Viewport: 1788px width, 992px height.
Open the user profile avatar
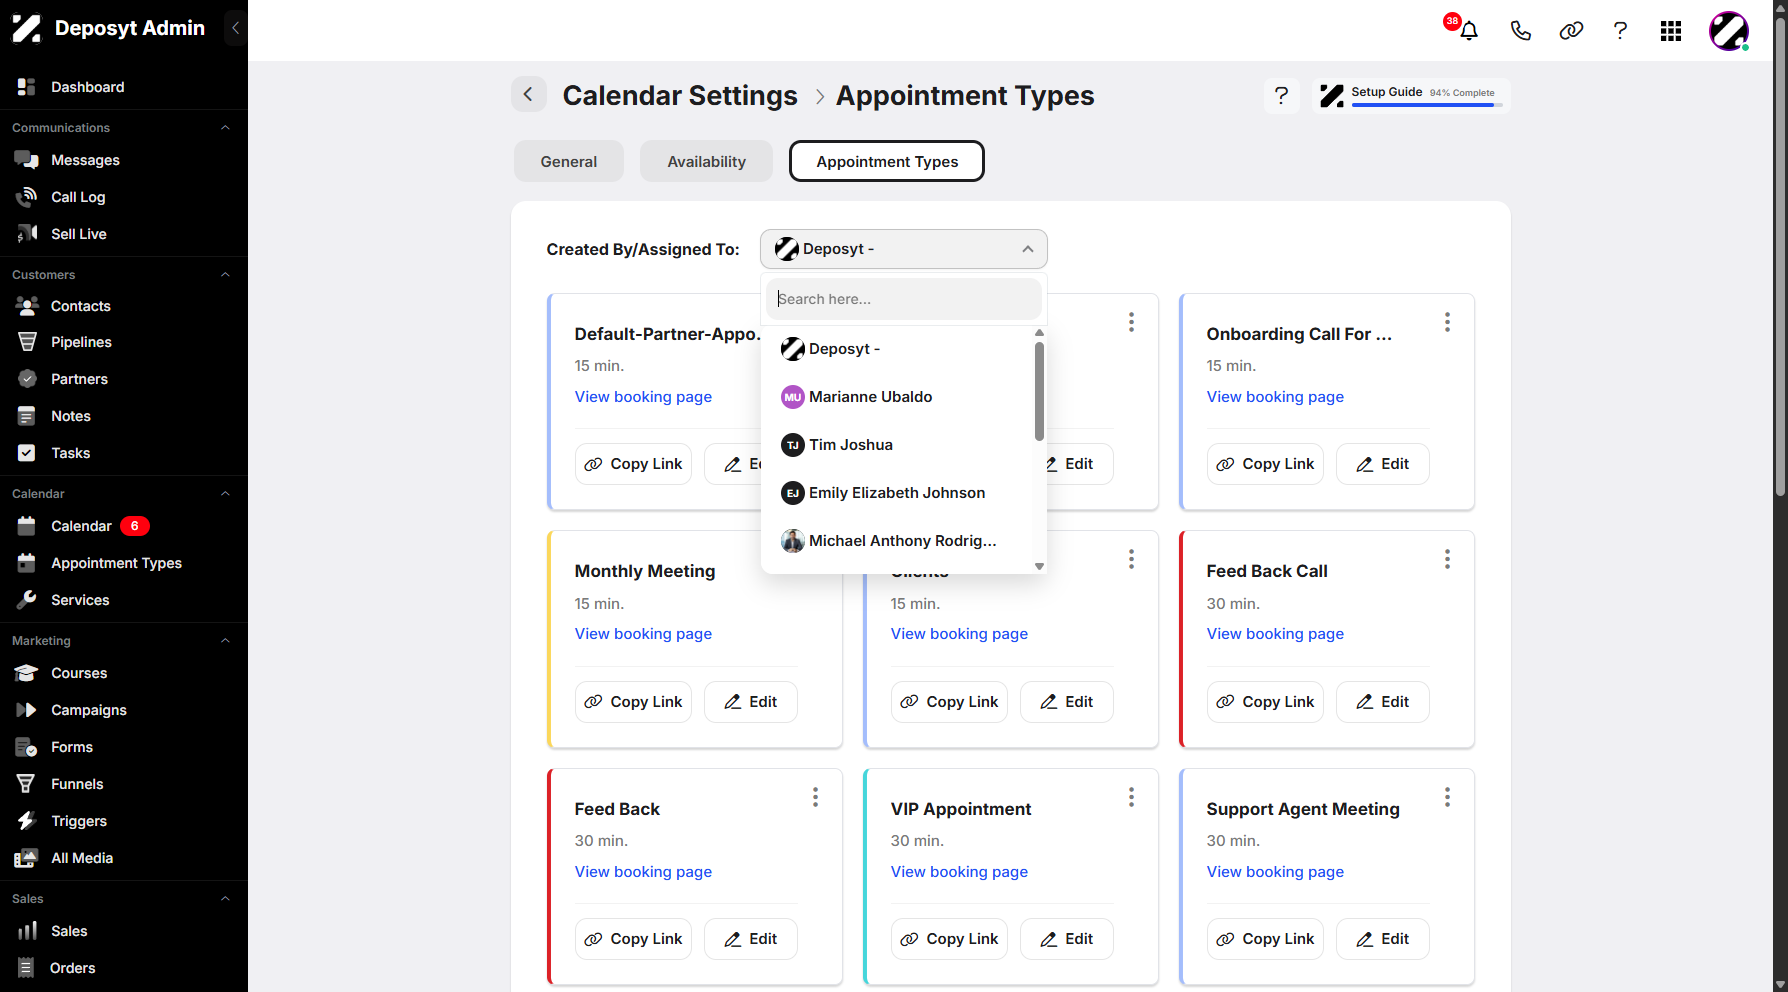1729,31
